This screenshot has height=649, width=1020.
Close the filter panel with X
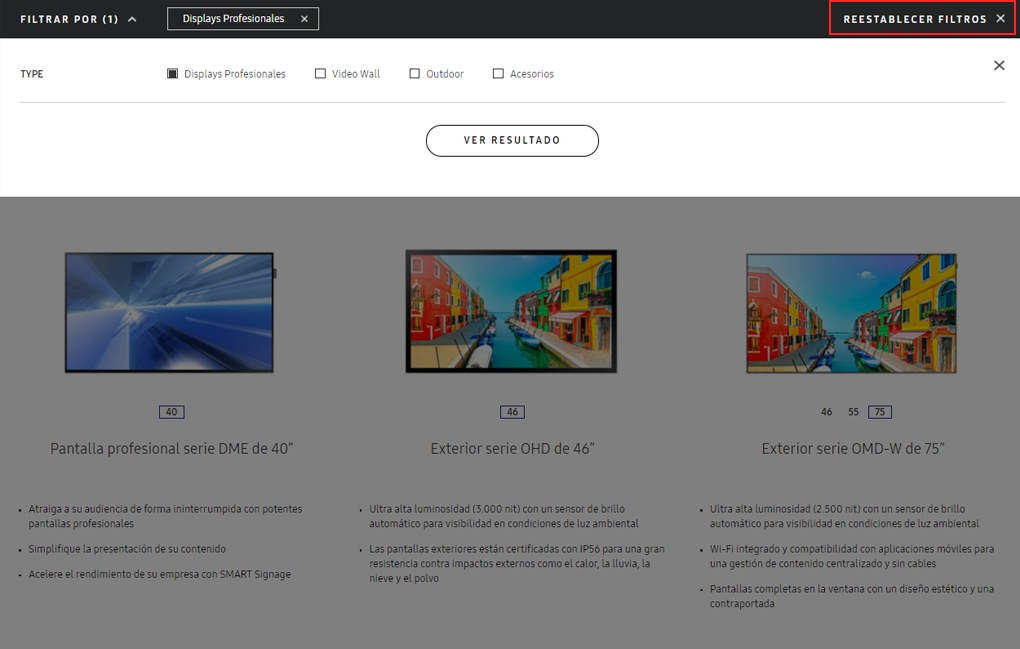click(999, 65)
